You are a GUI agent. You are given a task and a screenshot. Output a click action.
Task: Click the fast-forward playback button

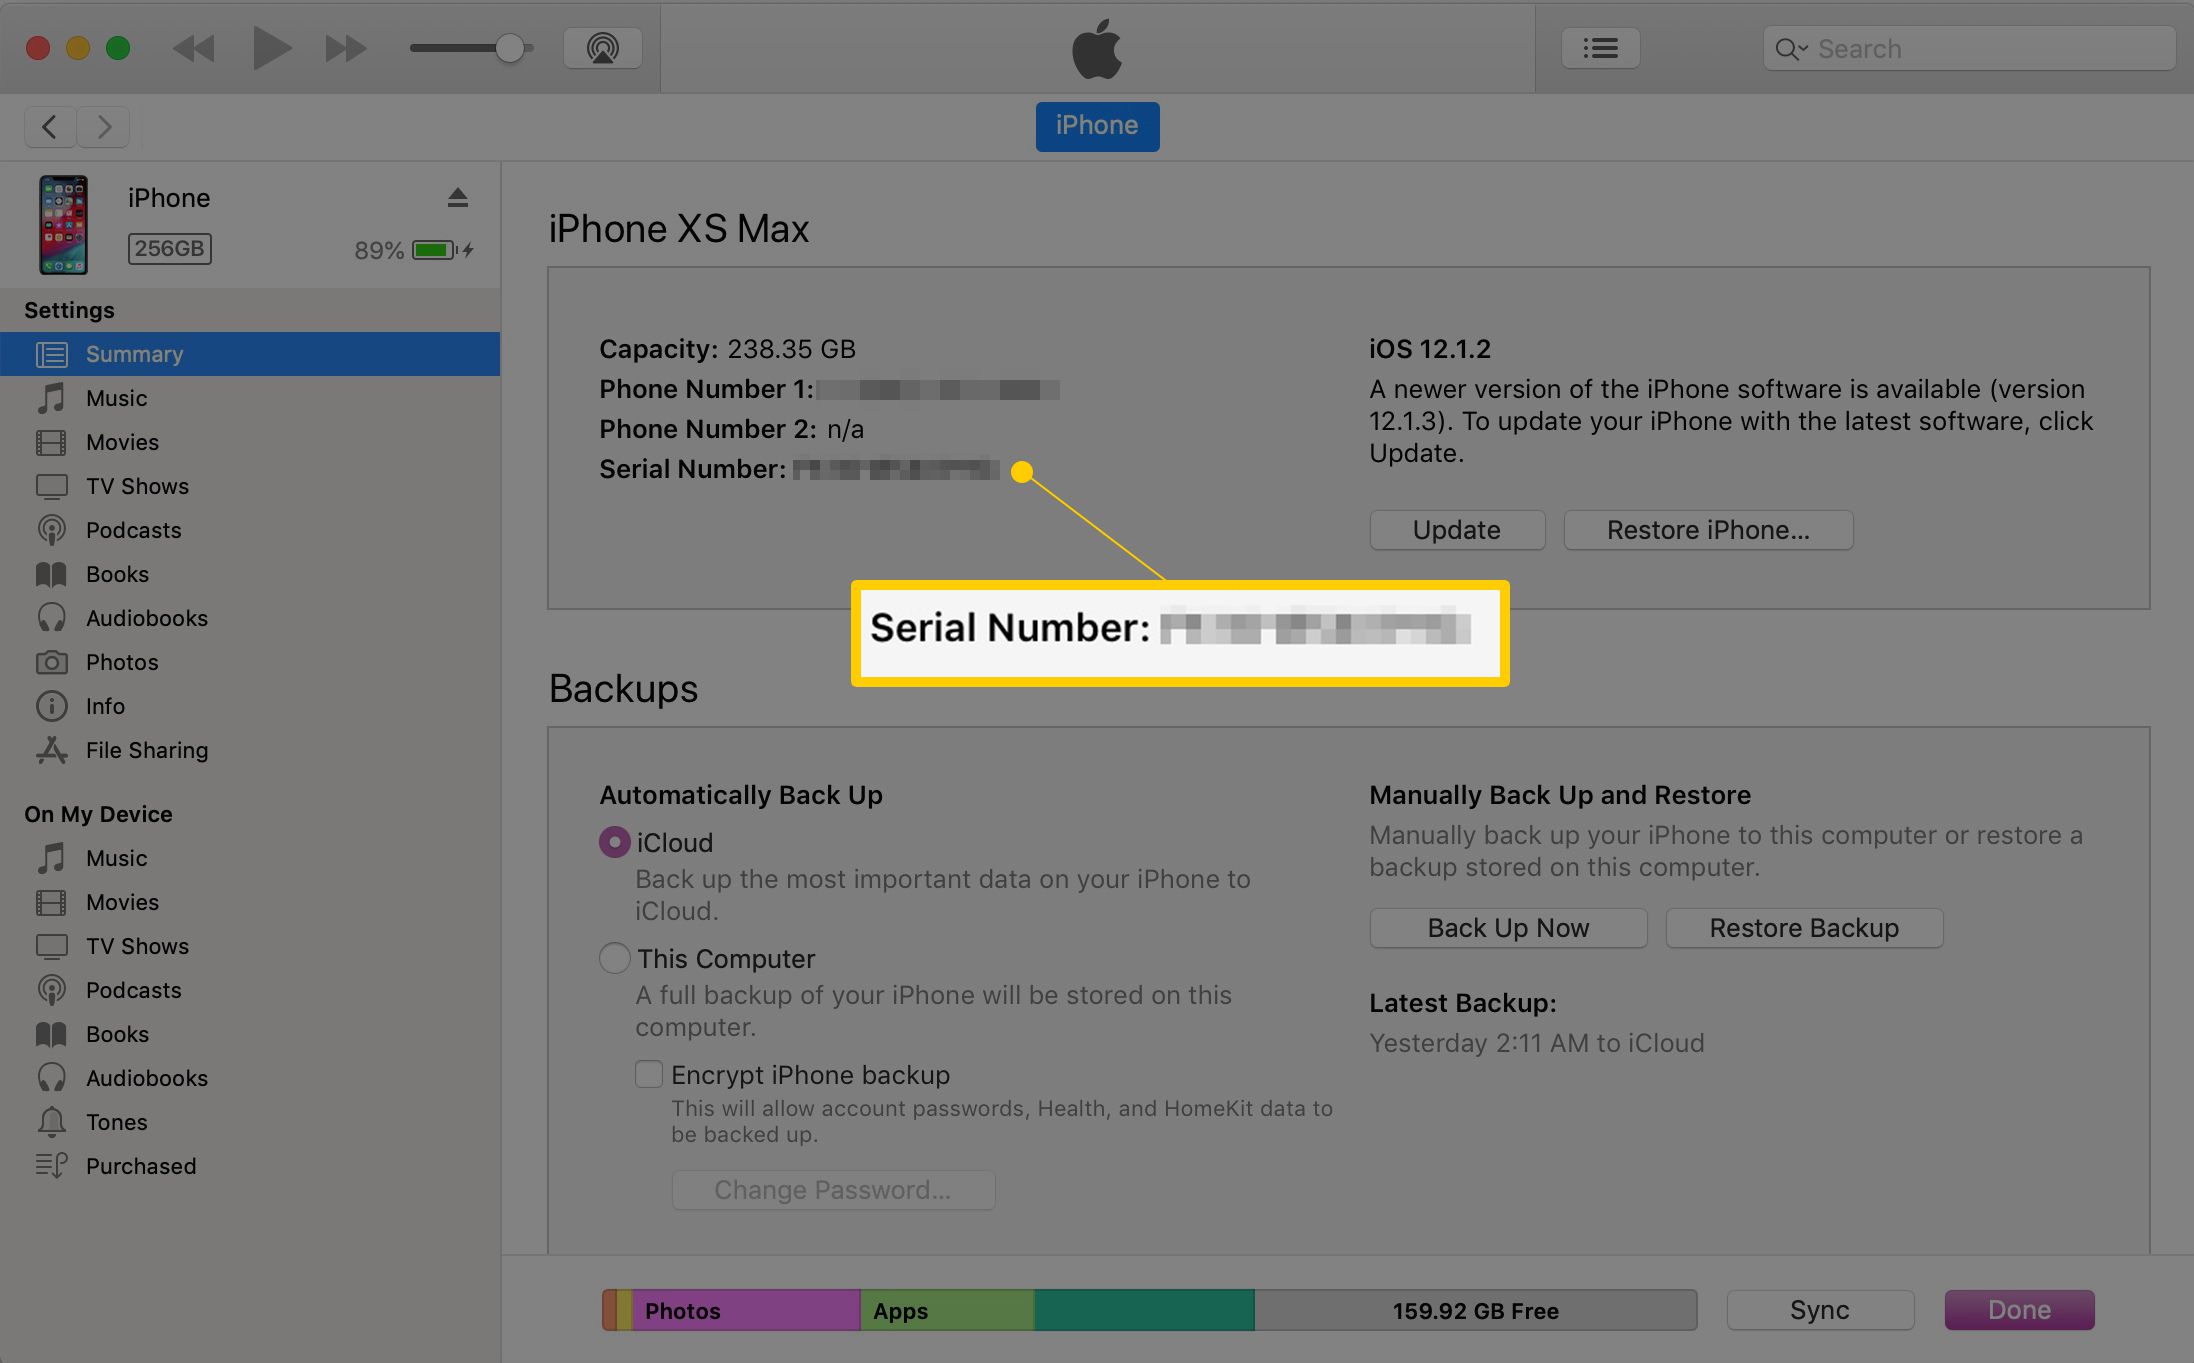click(346, 48)
